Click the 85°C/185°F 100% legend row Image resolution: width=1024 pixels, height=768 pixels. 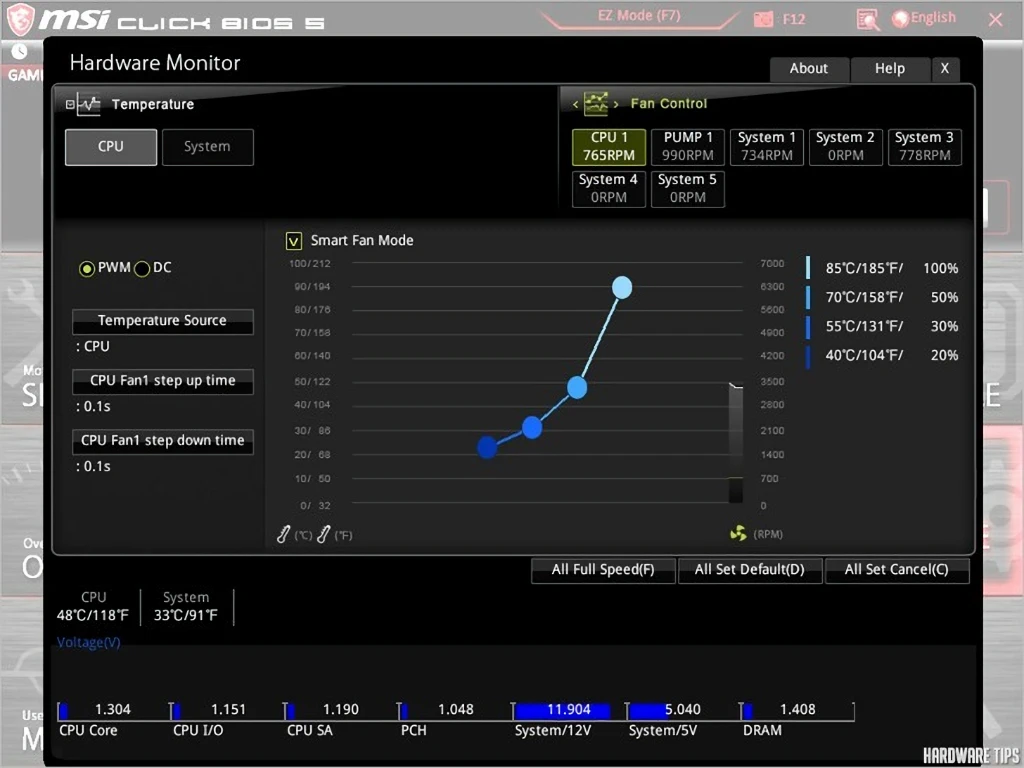click(882, 268)
